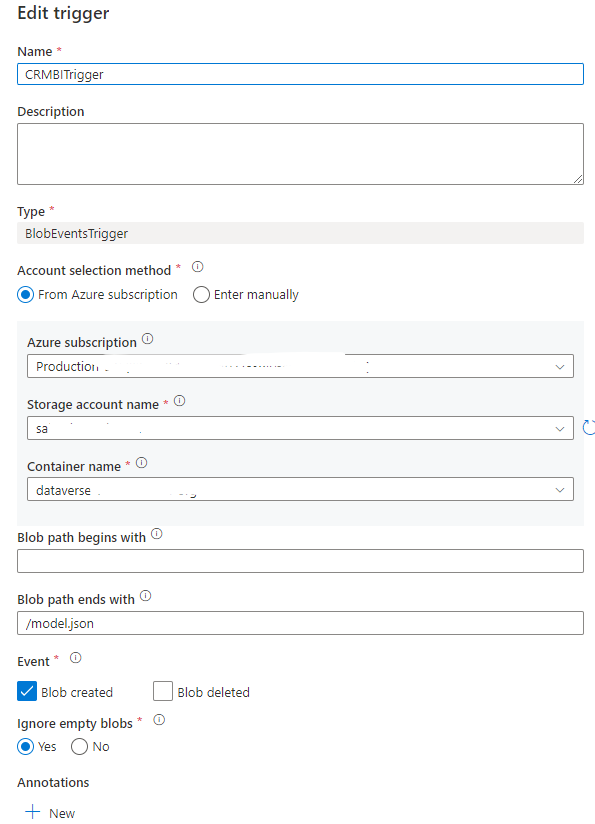The height and width of the screenshot is (824, 595).
Task: Click info icon beside Blob path ends with
Action: click(x=146, y=596)
